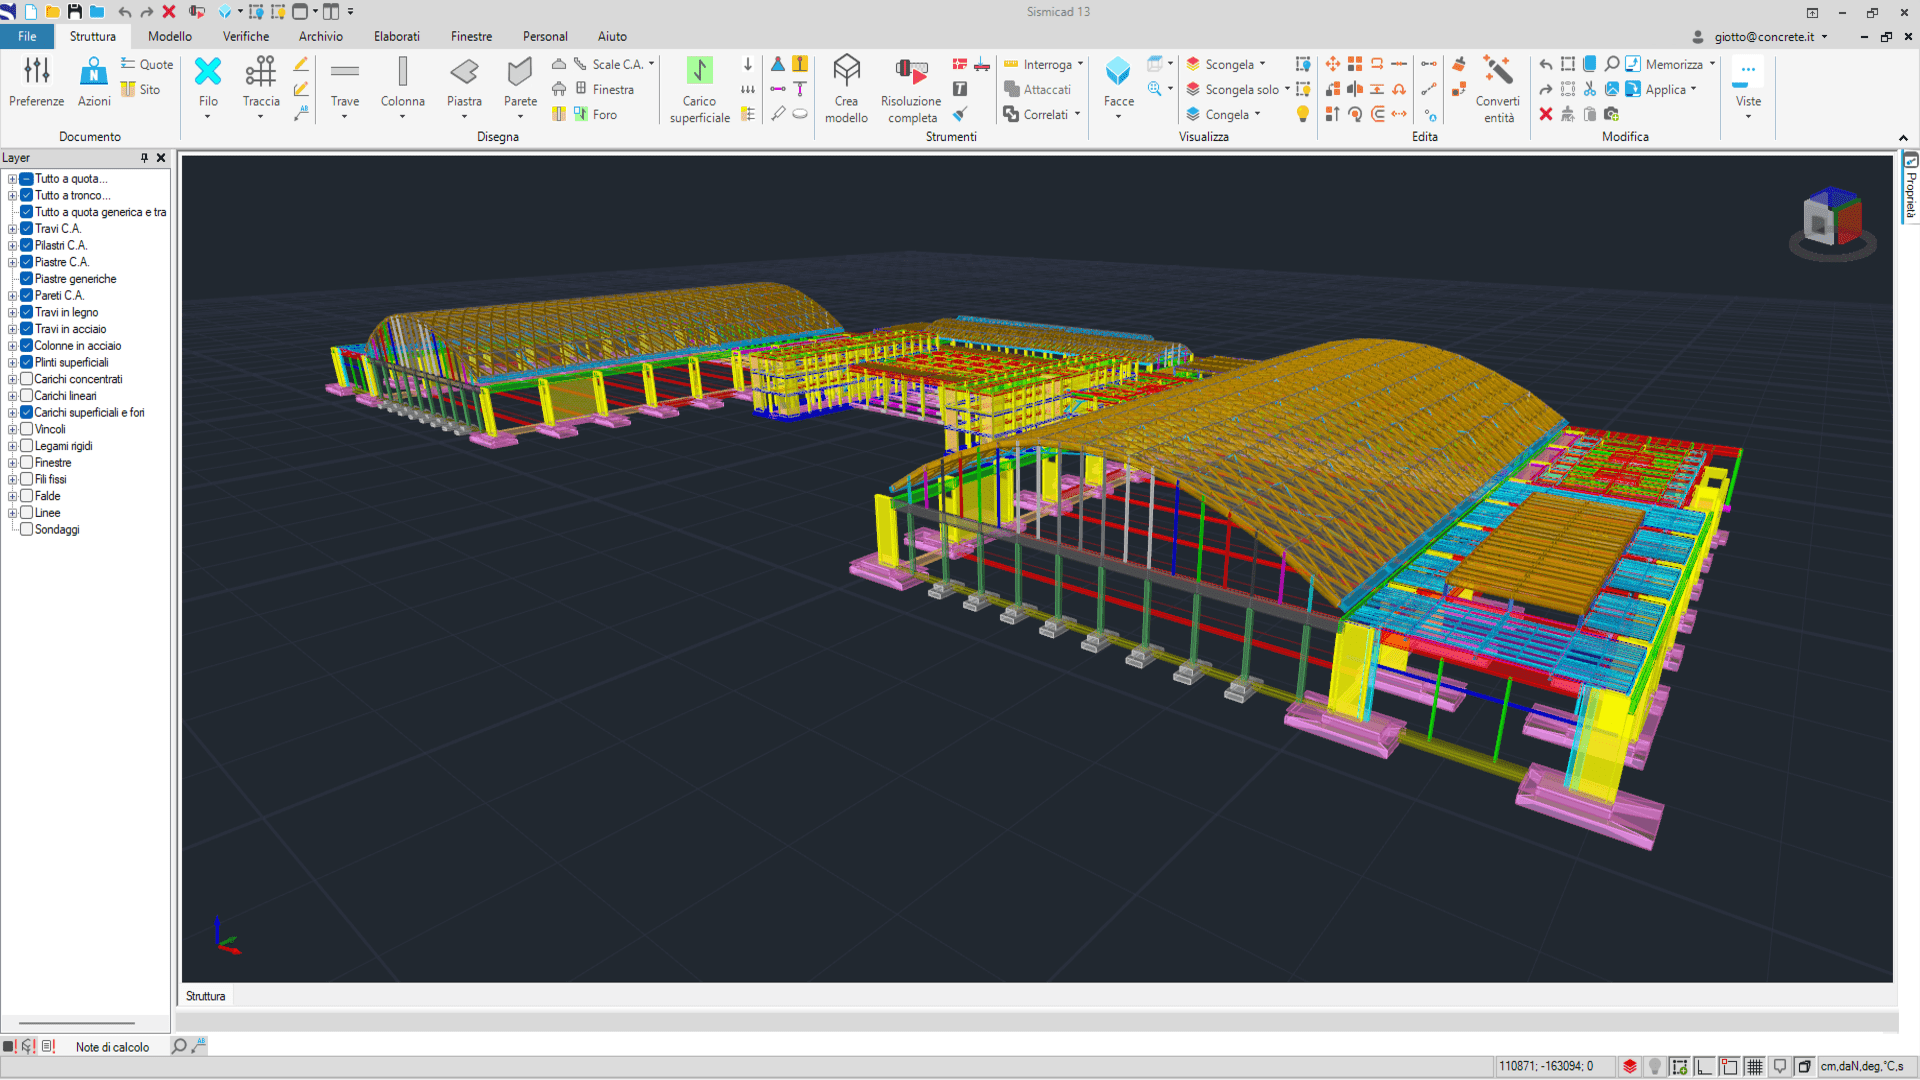Click the Applica button
Viewport: 1920px width, 1080px height.
(1661, 89)
